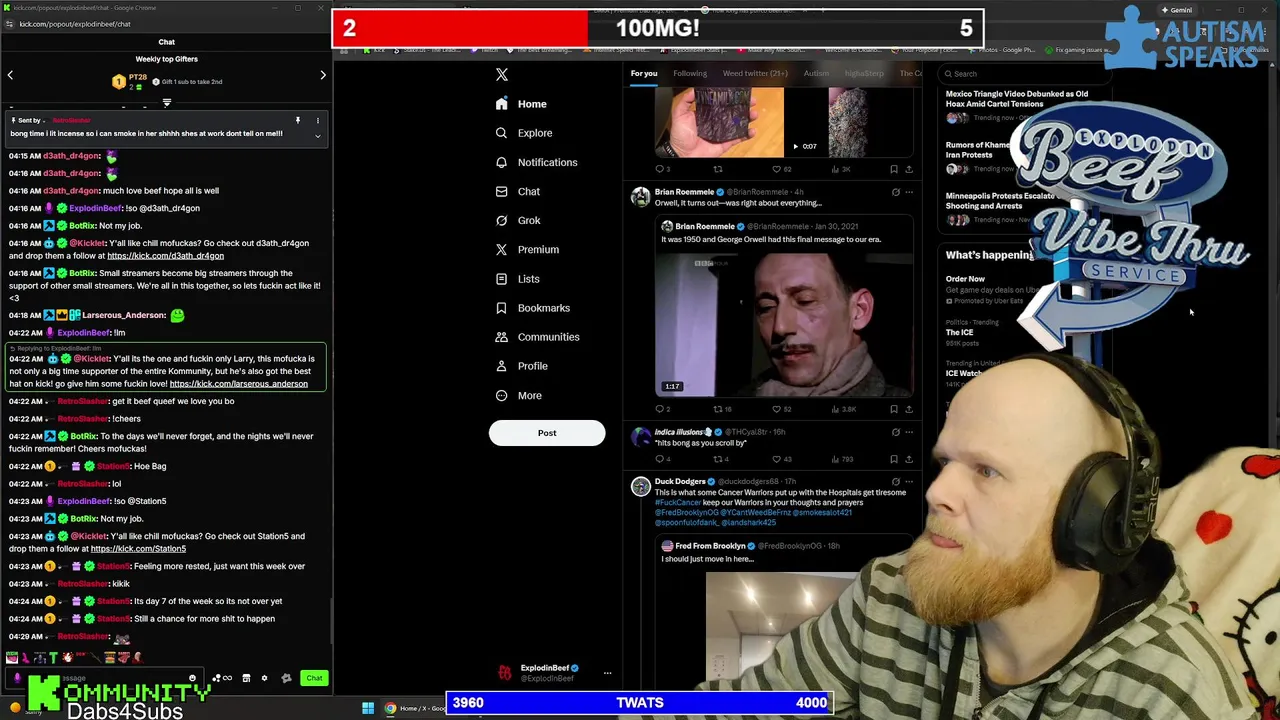View analytics 3.8K on Roemmele post
The height and width of the screenshot is (720, 1280).
click(x=842, y=409)
